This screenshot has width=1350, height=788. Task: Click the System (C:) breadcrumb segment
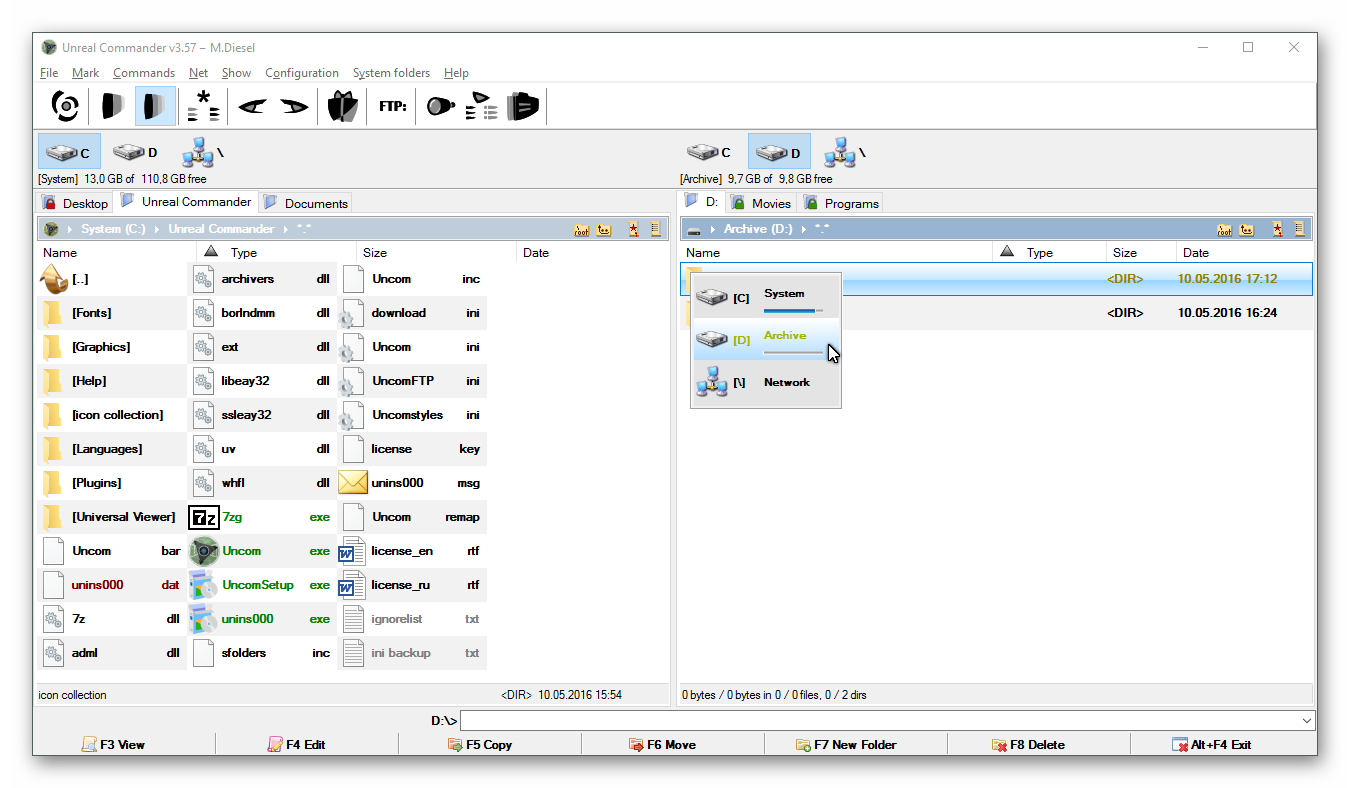click(113, 229)
